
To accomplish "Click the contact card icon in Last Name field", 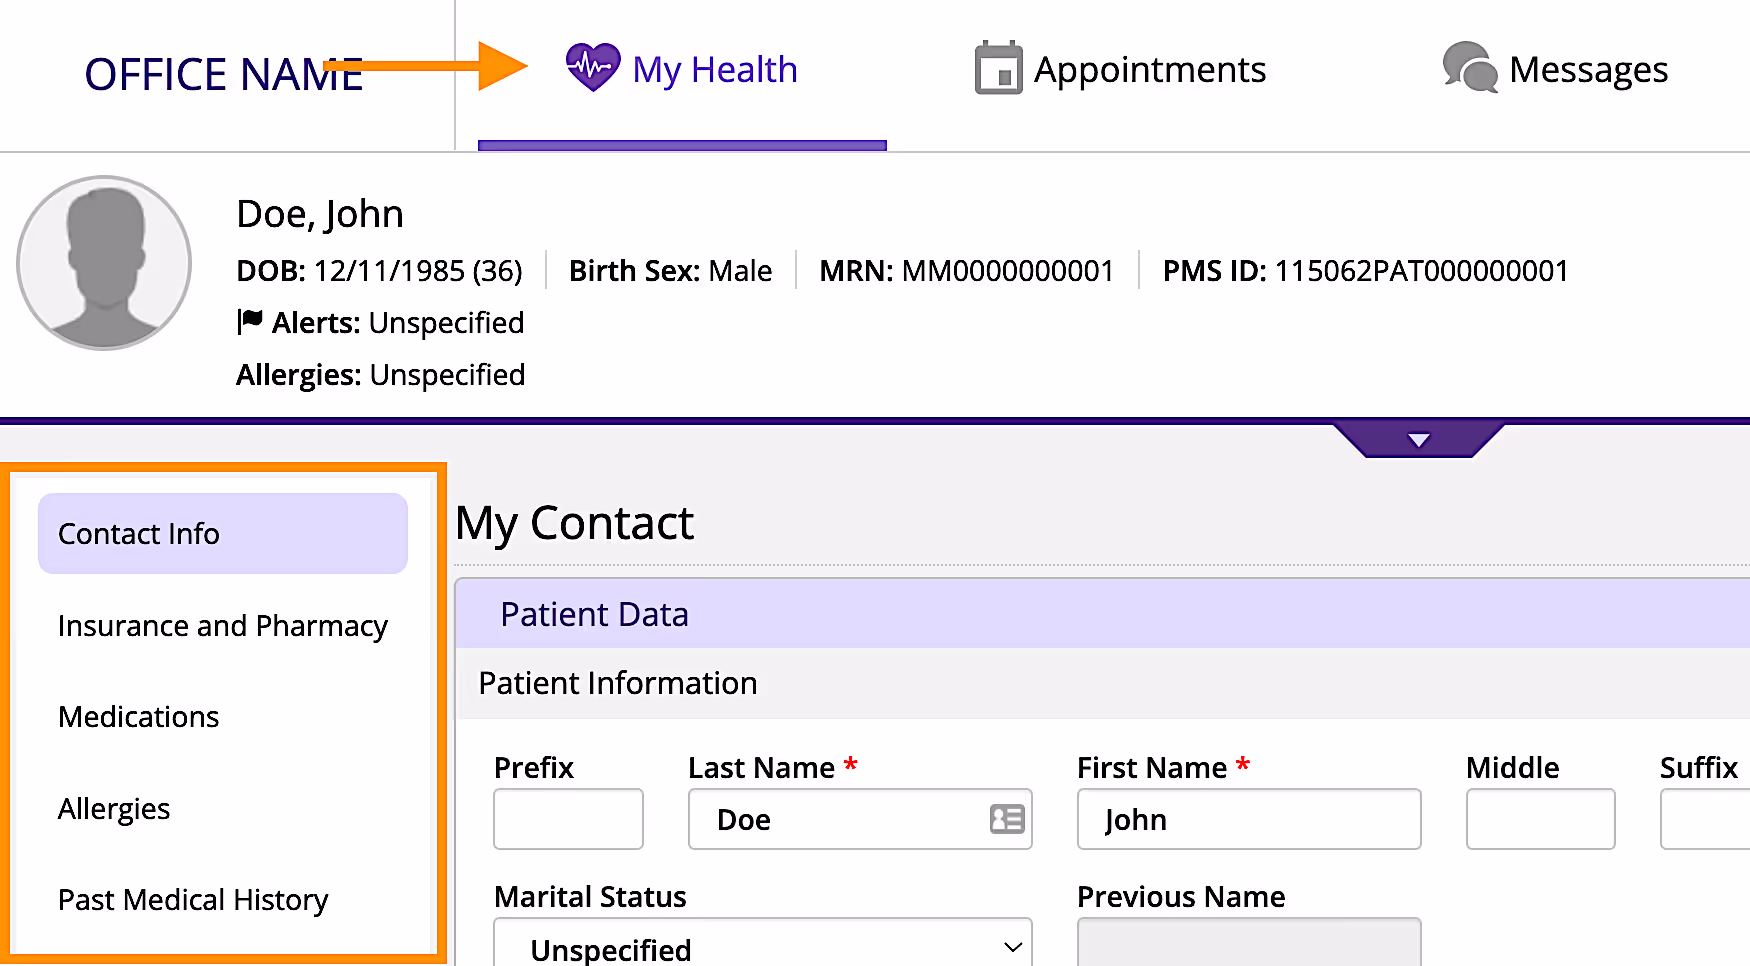I will [1007, 819].
